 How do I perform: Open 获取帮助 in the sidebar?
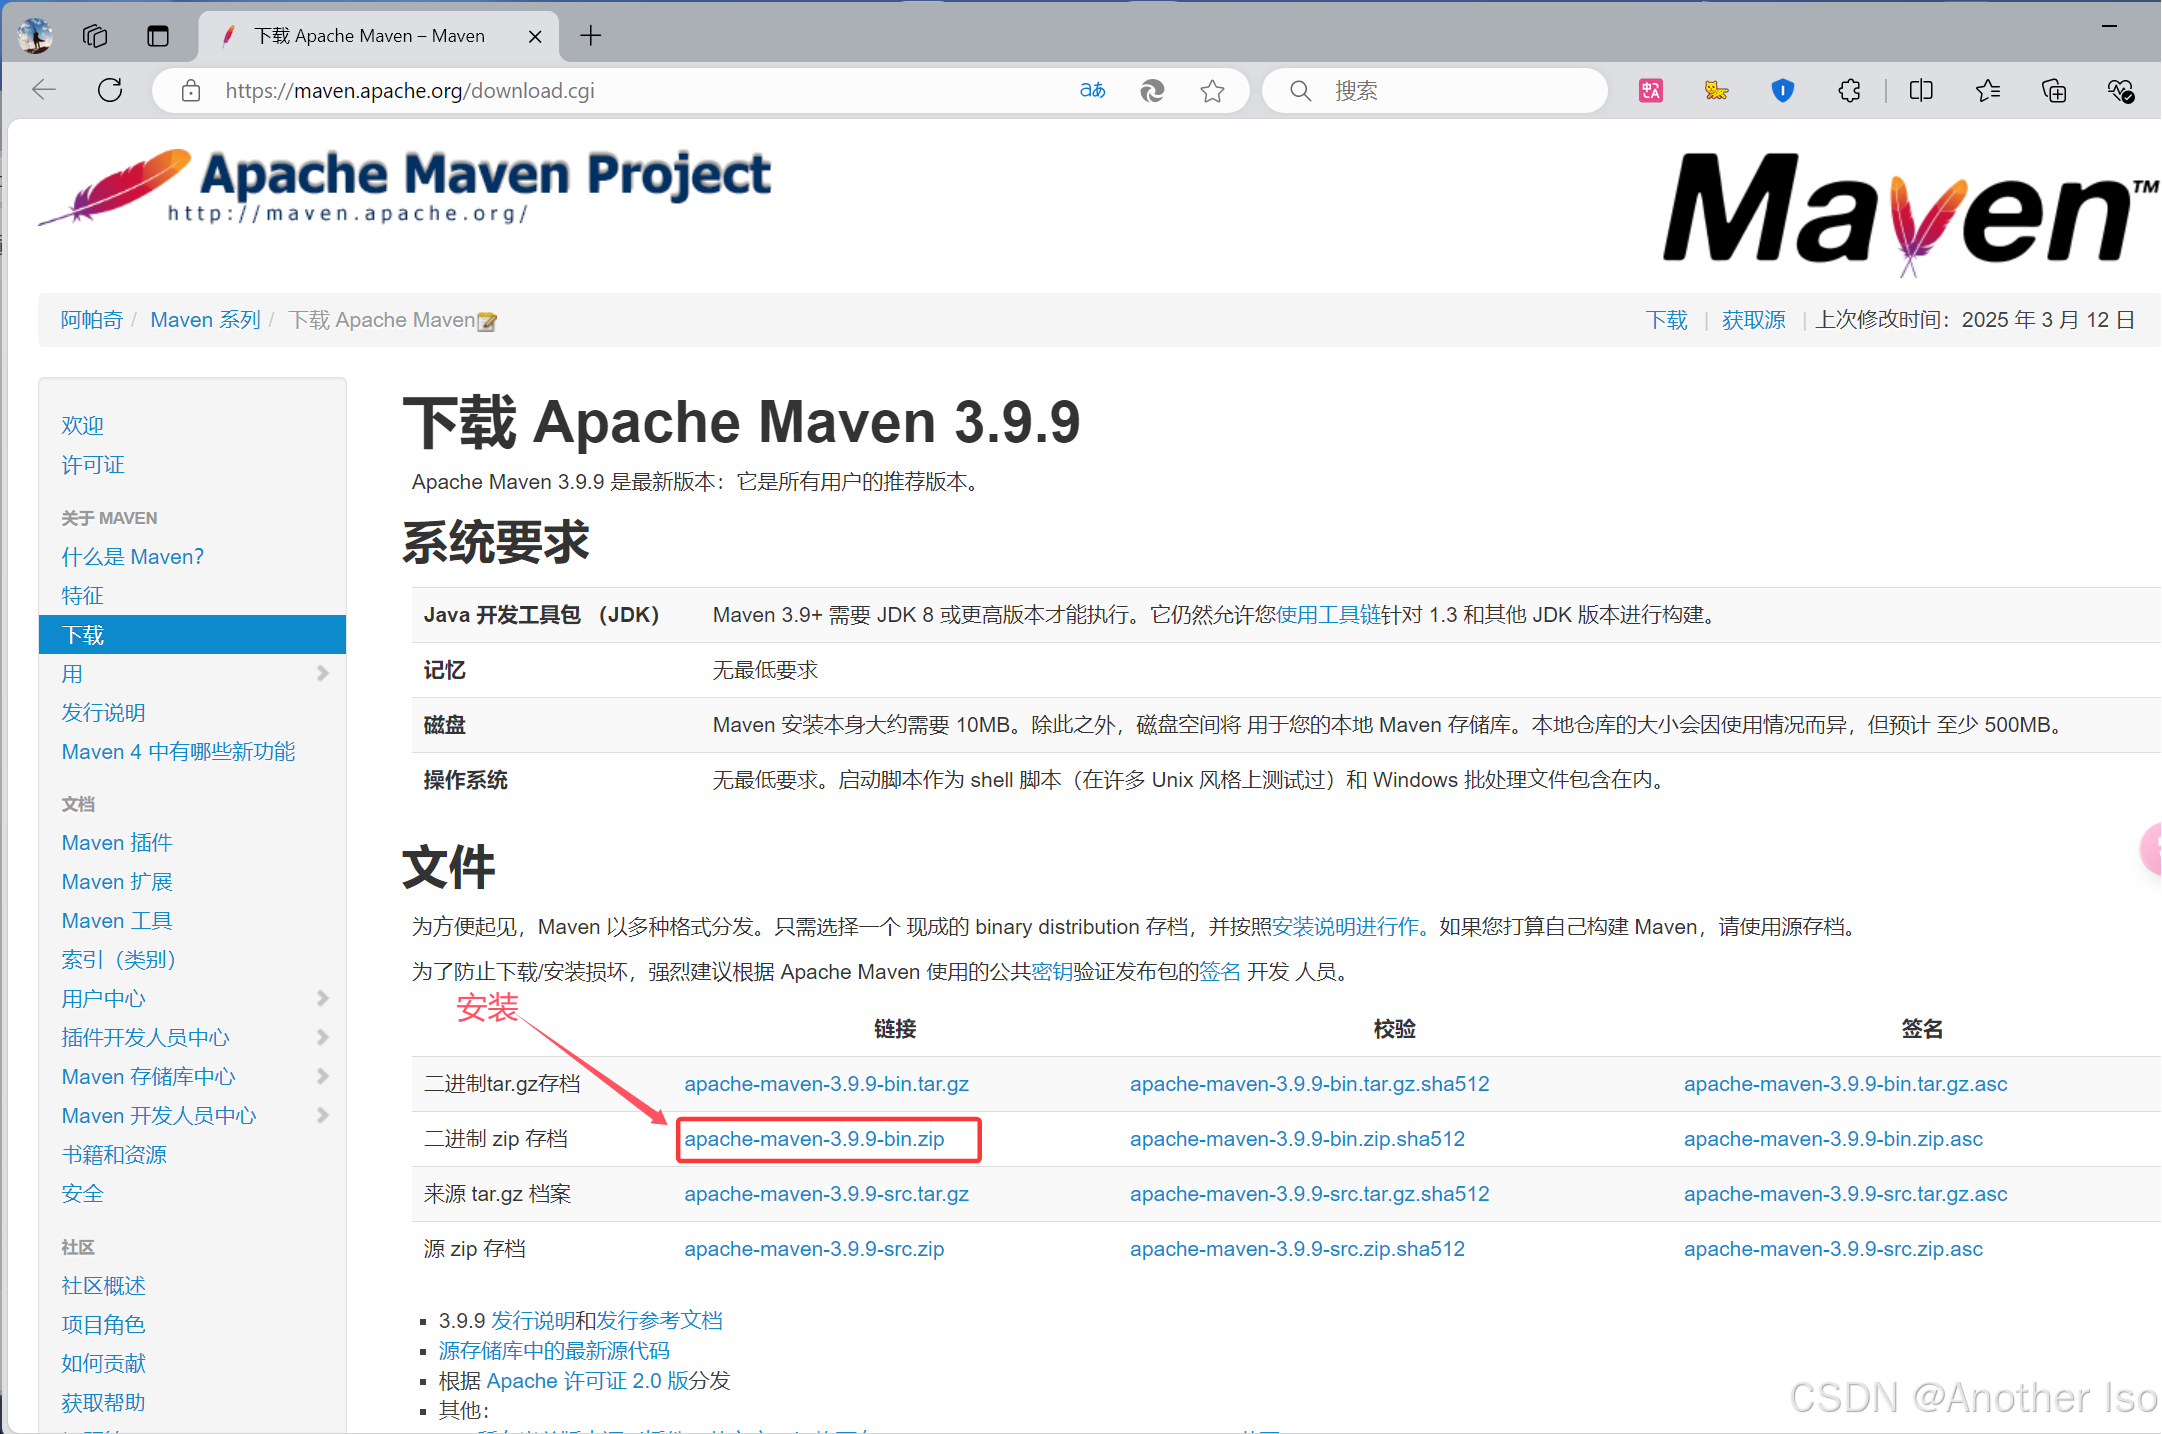pyautogui.click(x=103, y=1402)
